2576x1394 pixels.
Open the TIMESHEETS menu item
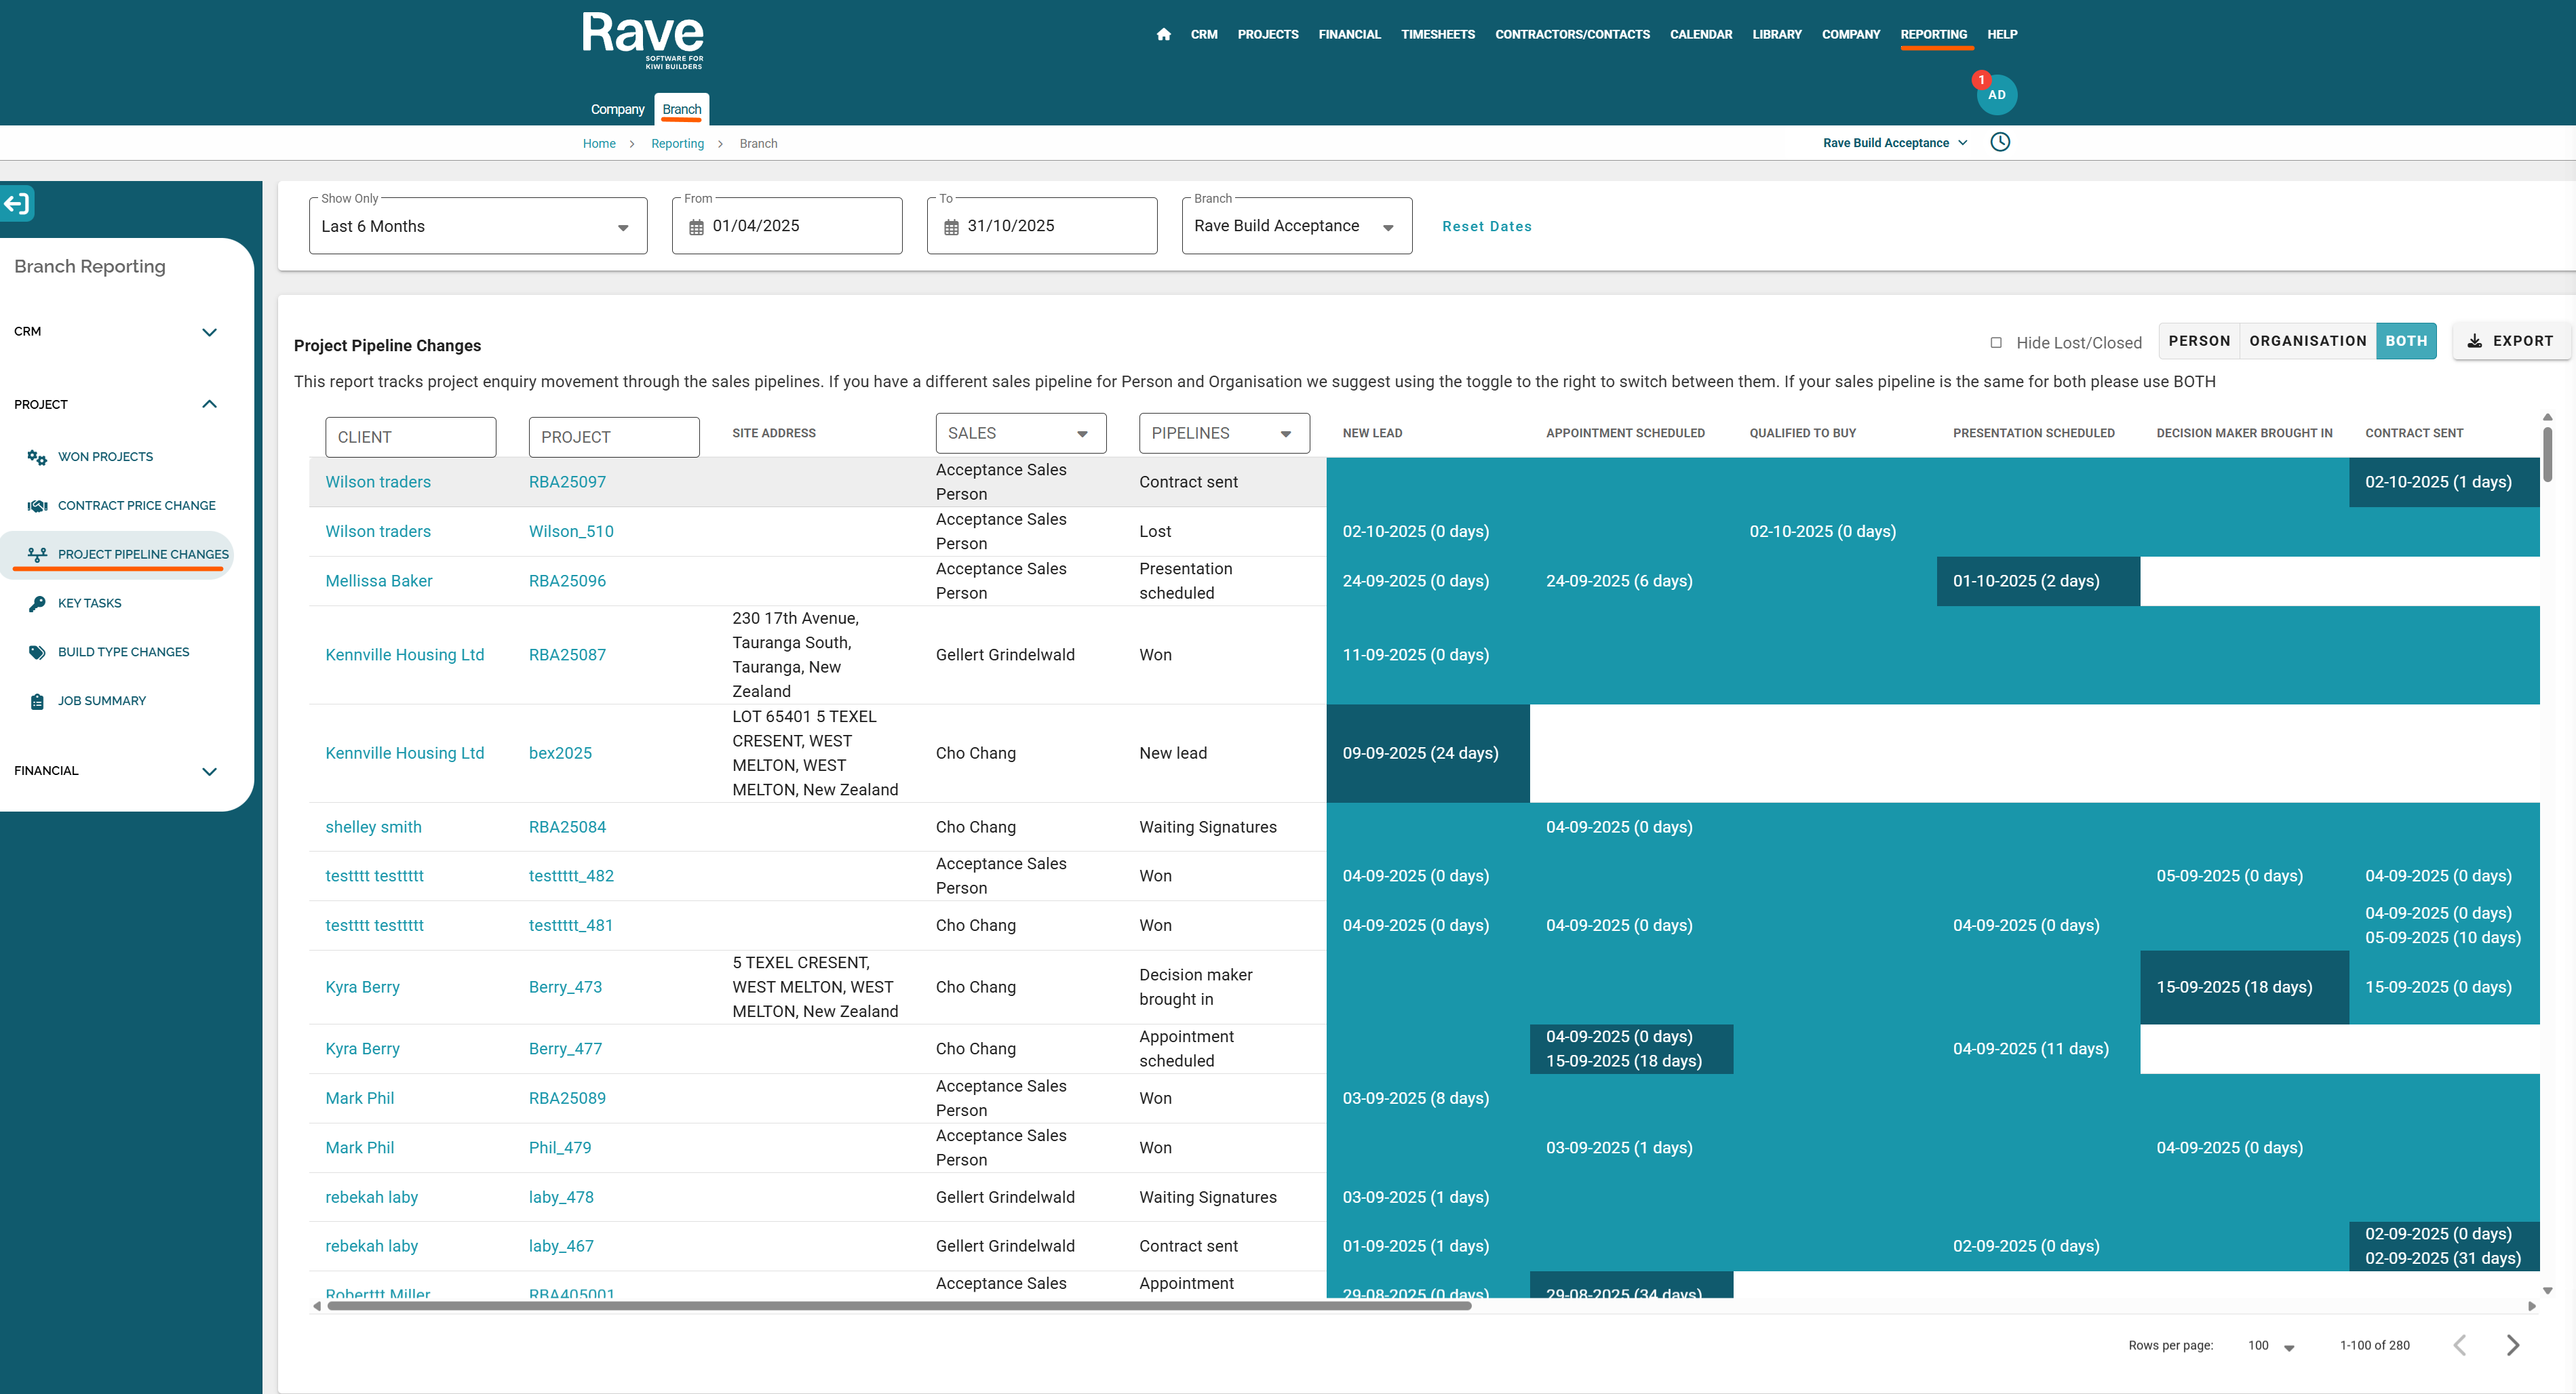(1437, 34)
